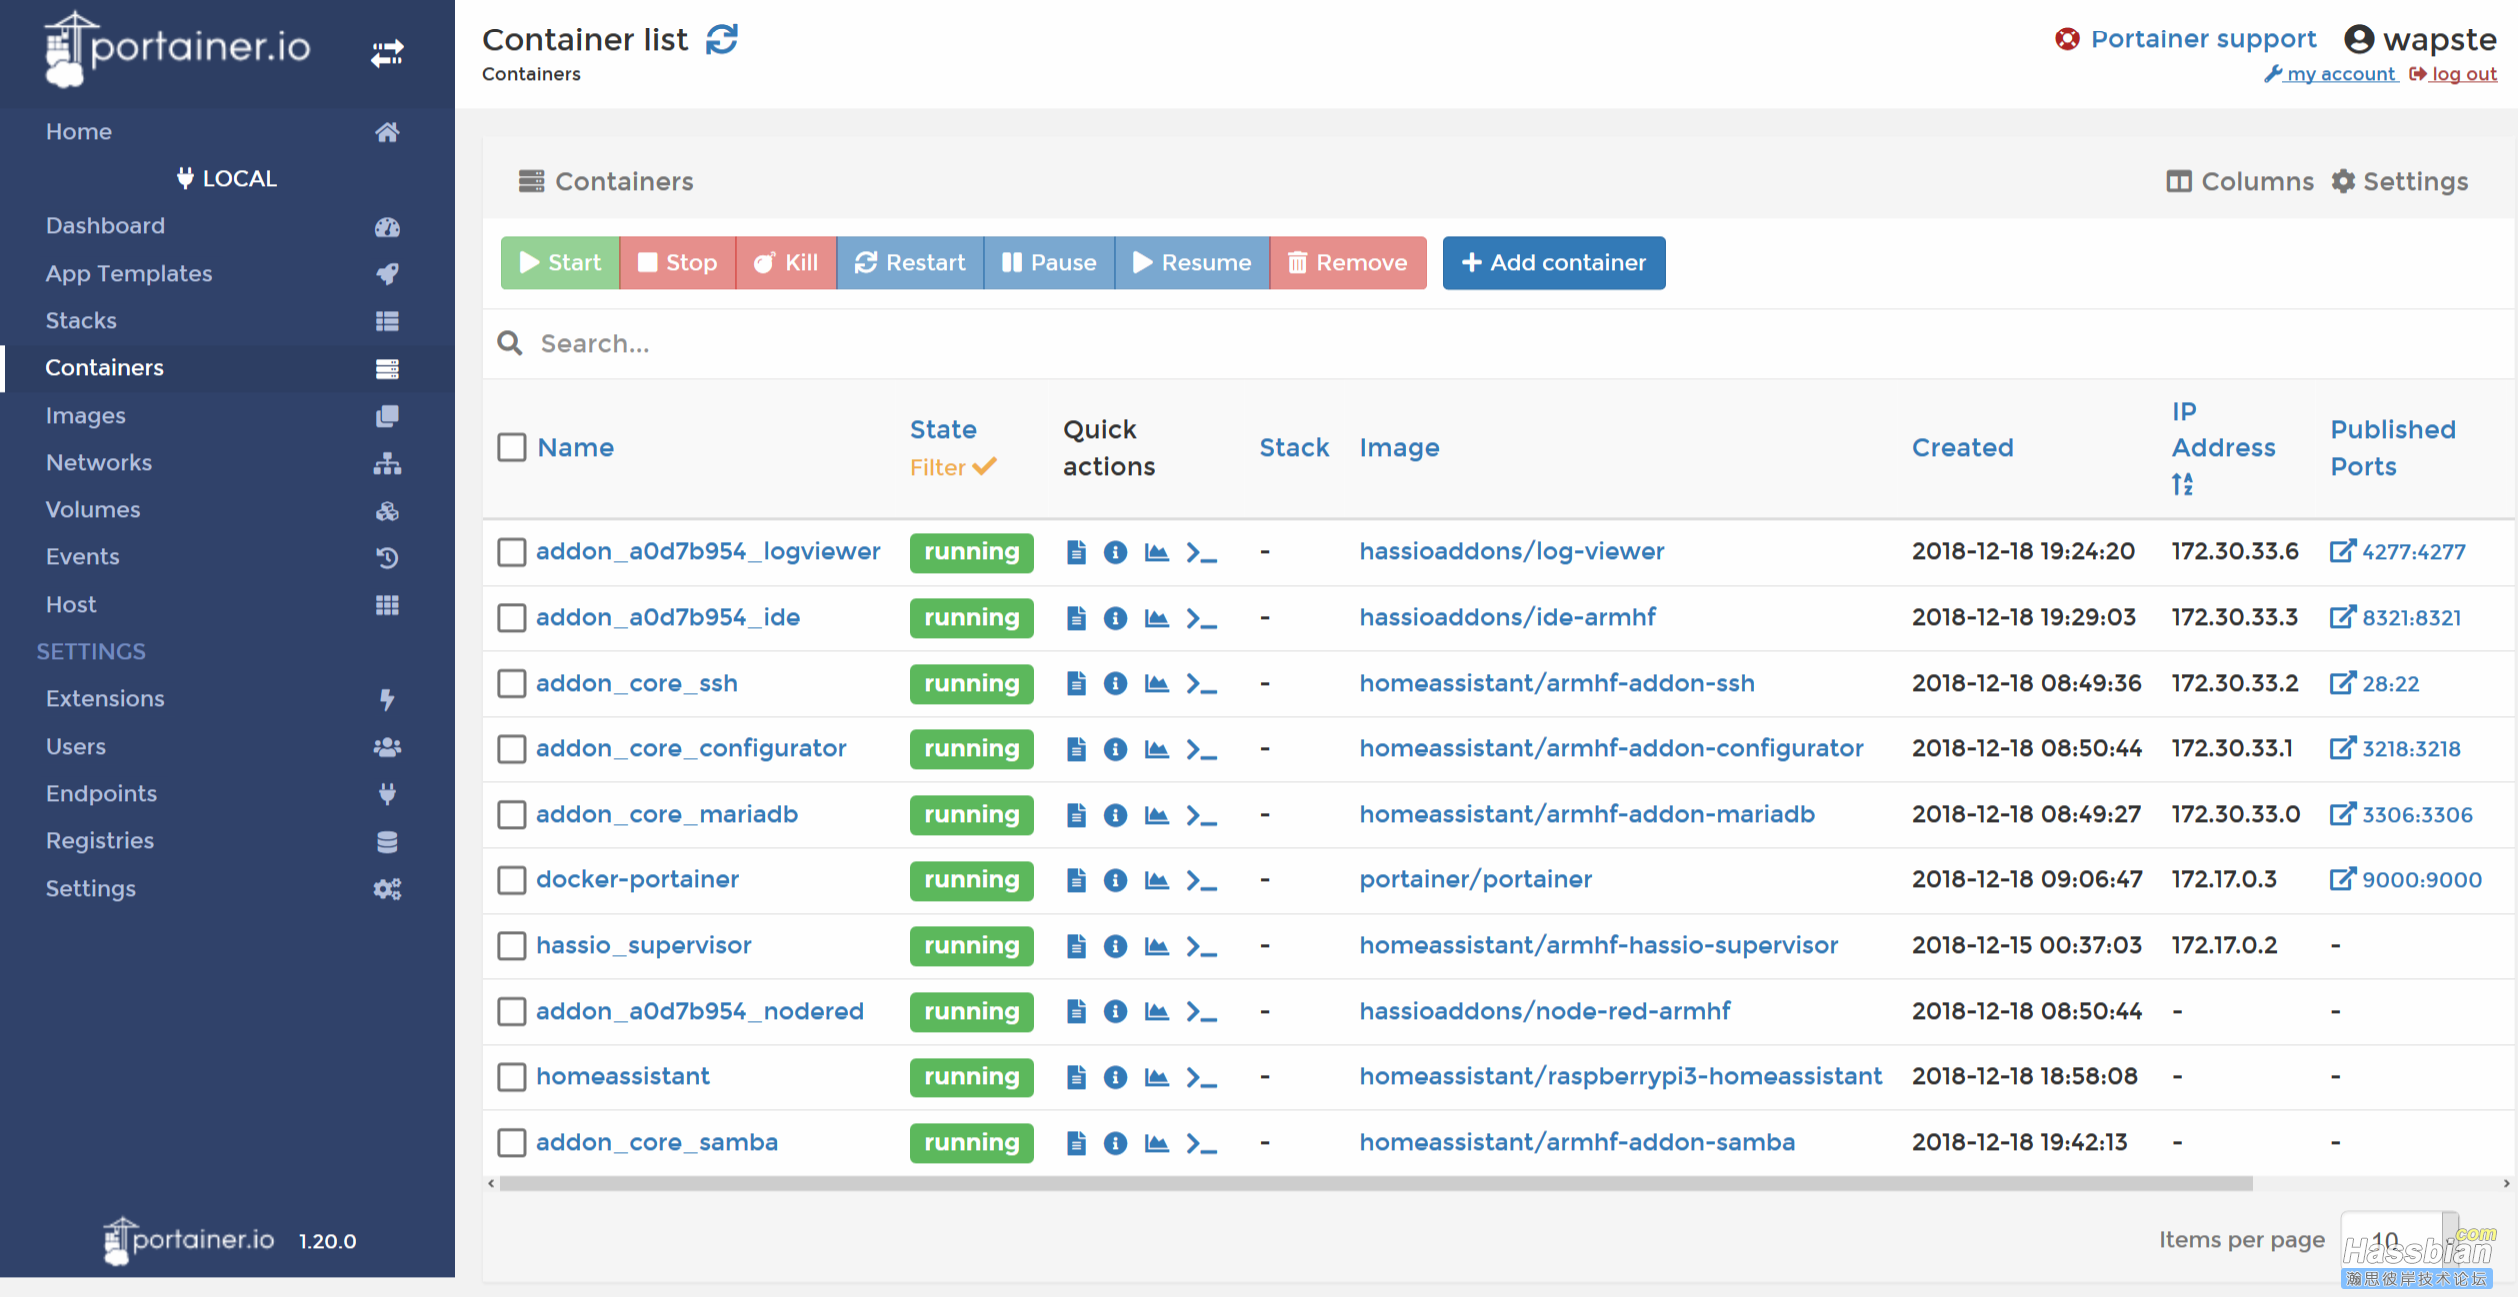Check the addon_a0d7b954_logviewer row checkbox
2518x1297 pixels.
point(512,552)
